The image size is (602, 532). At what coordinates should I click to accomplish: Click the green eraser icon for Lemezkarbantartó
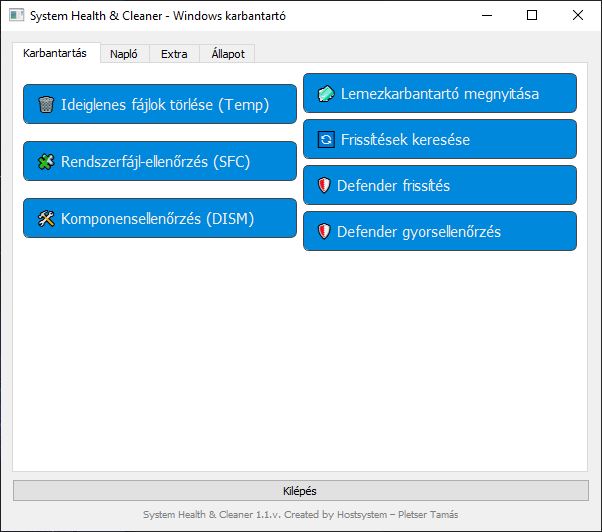[x=326, y=94]
